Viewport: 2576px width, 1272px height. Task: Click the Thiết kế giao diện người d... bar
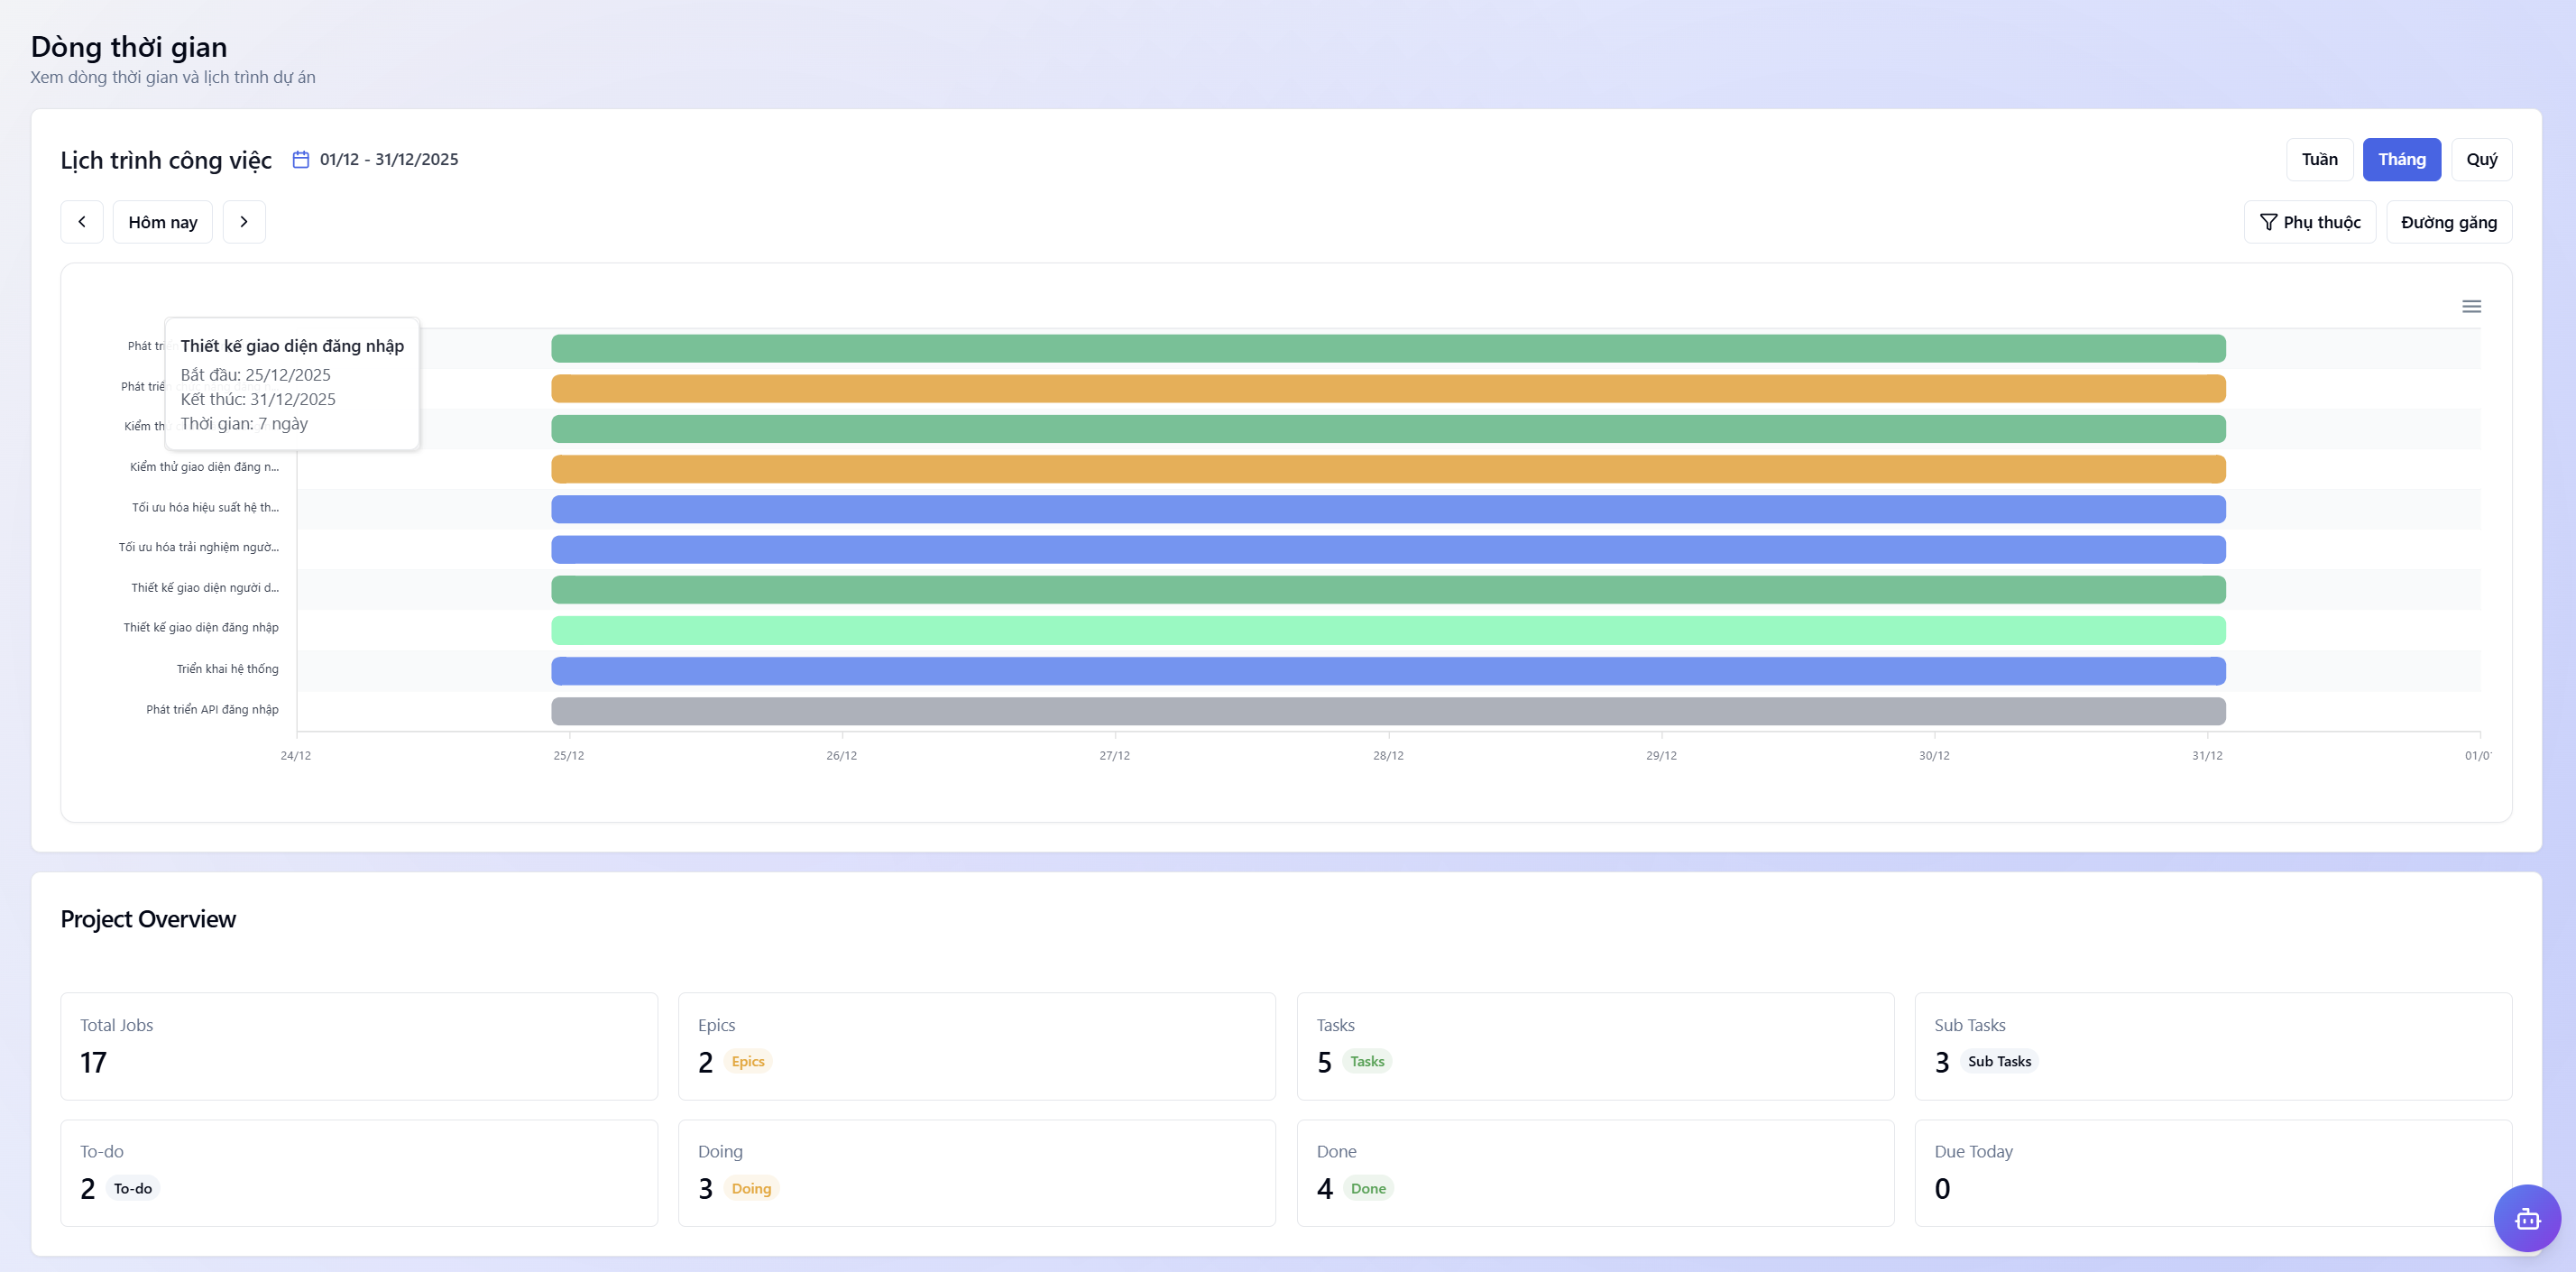click(1388, 589)
